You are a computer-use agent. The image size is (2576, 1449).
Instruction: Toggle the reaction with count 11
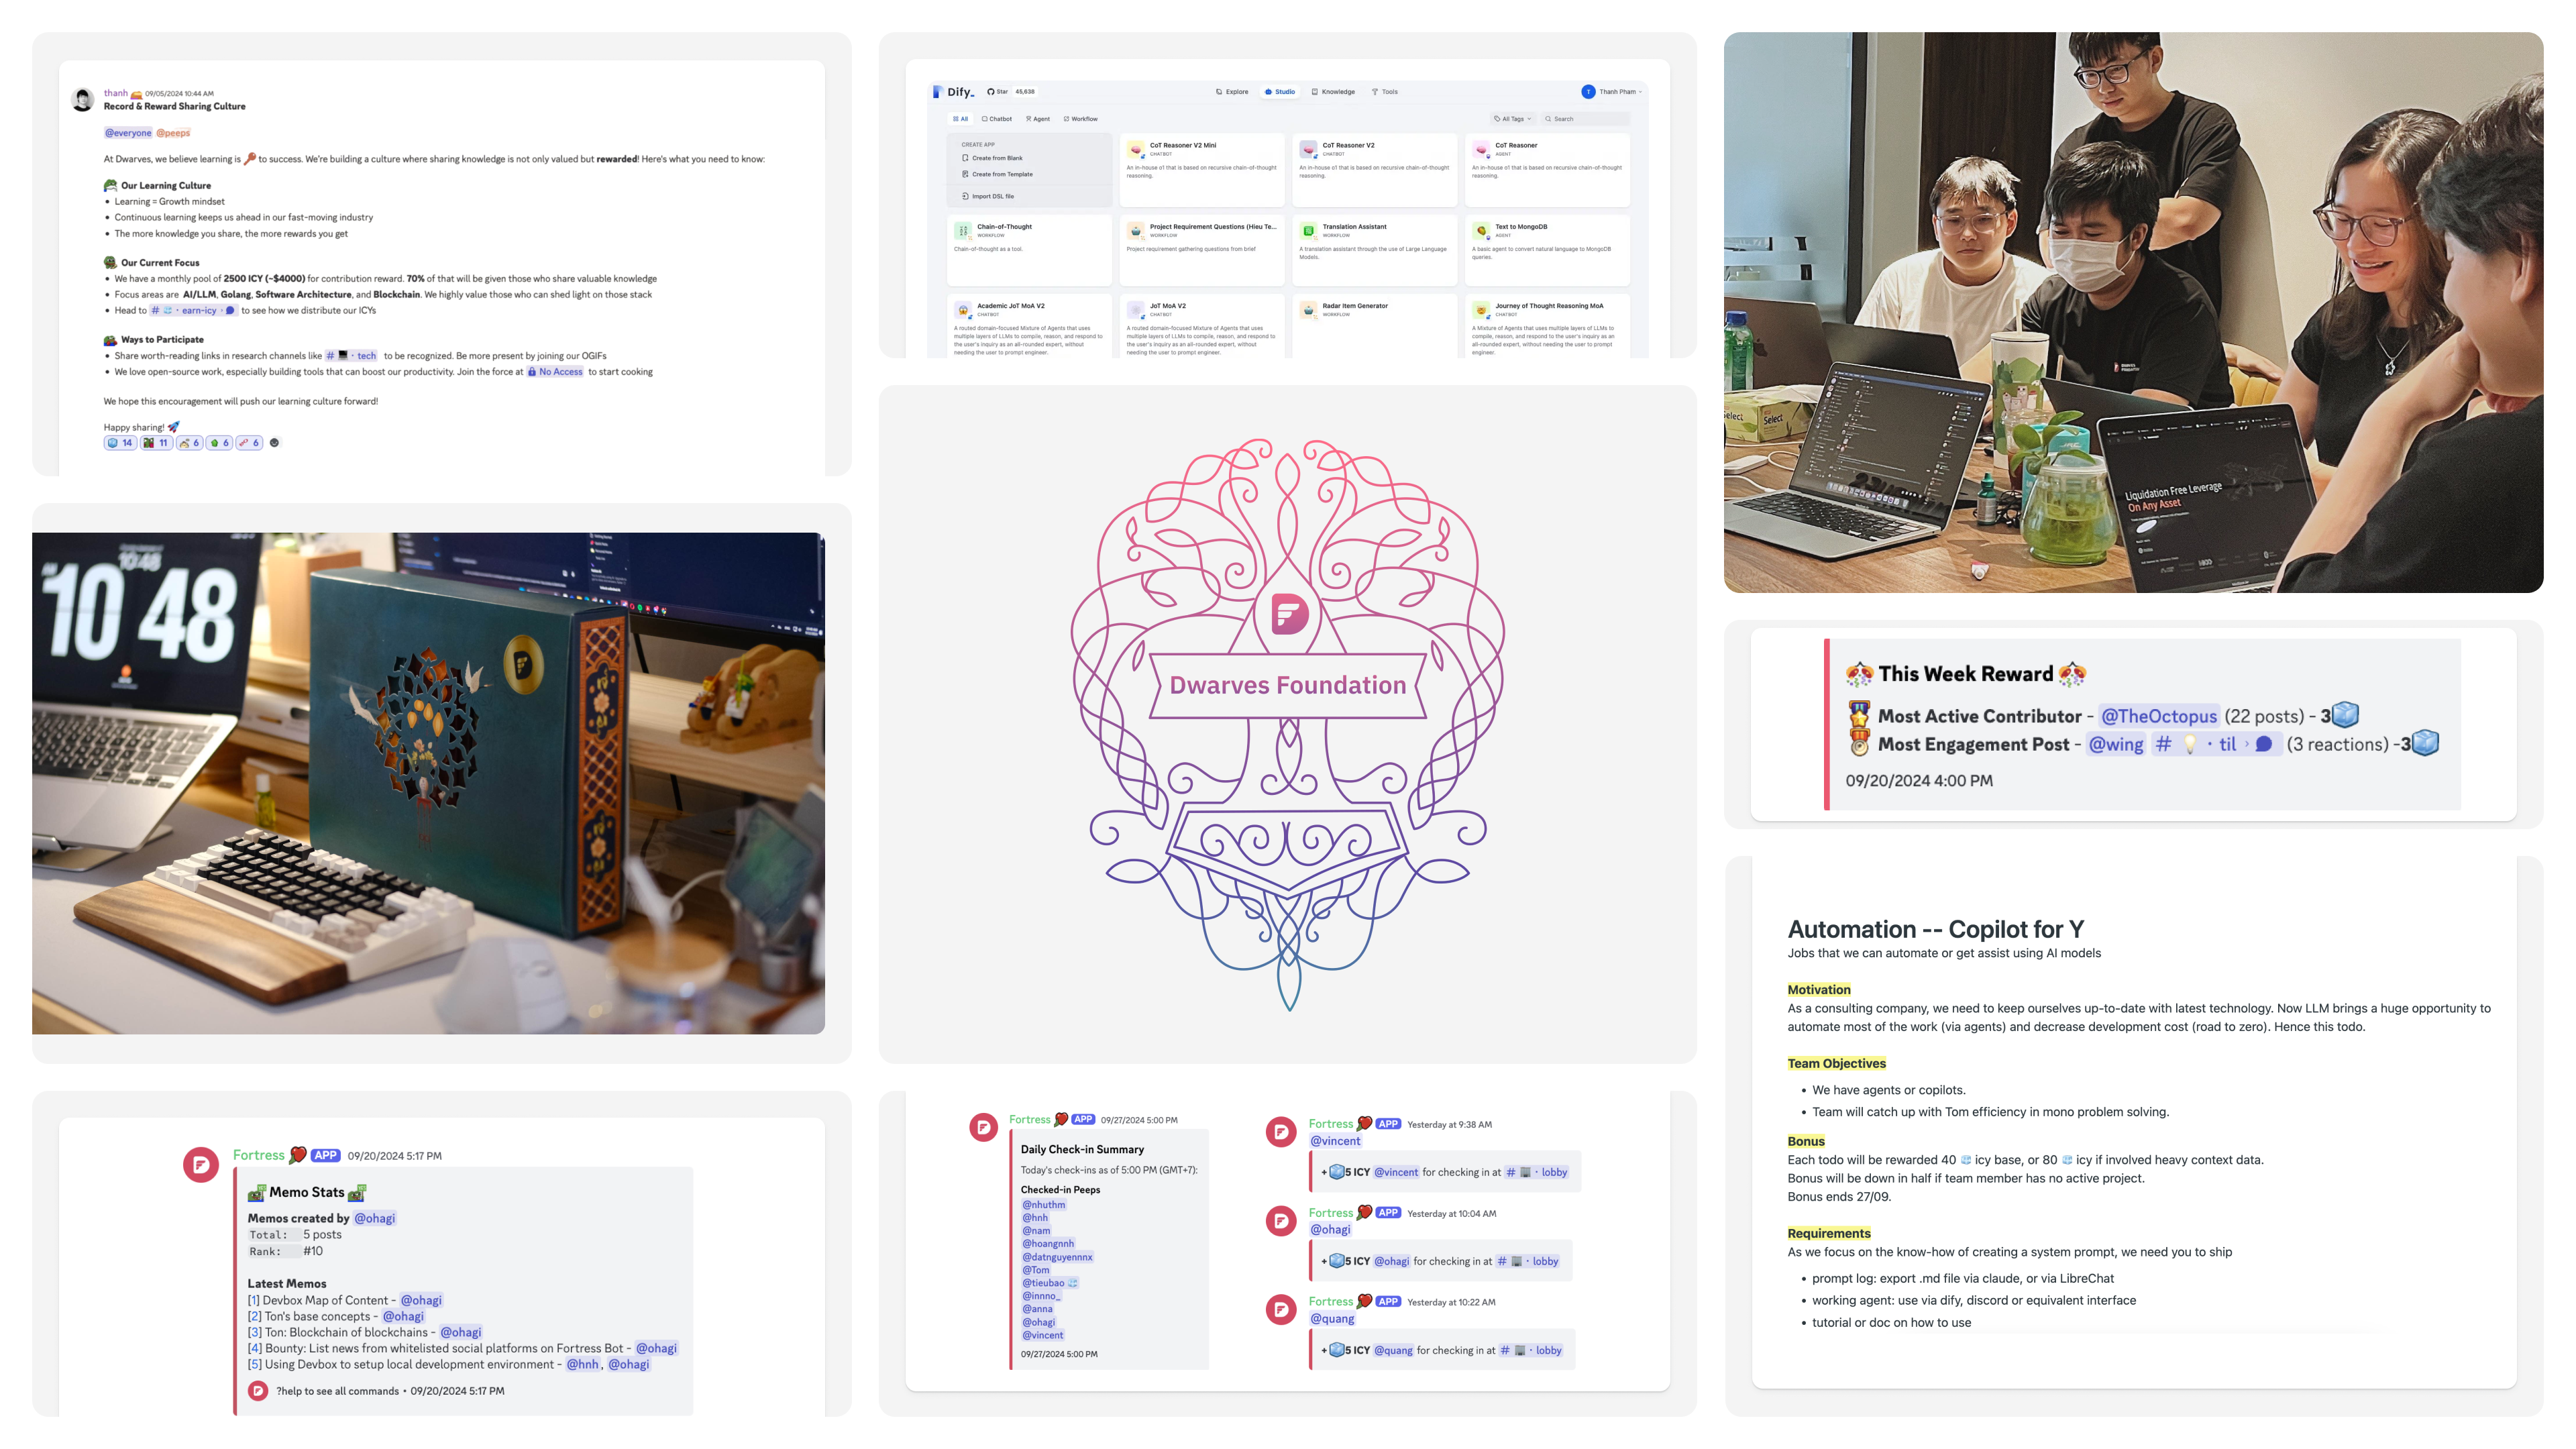pyautogui.click(x=156, y=442)
